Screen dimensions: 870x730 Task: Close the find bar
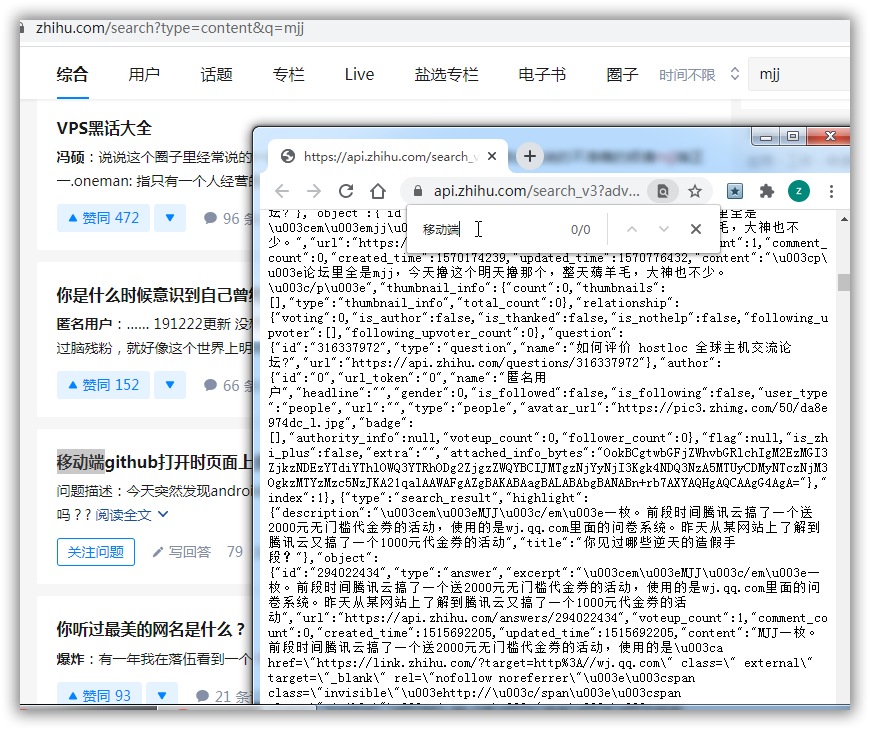point(696,229)
